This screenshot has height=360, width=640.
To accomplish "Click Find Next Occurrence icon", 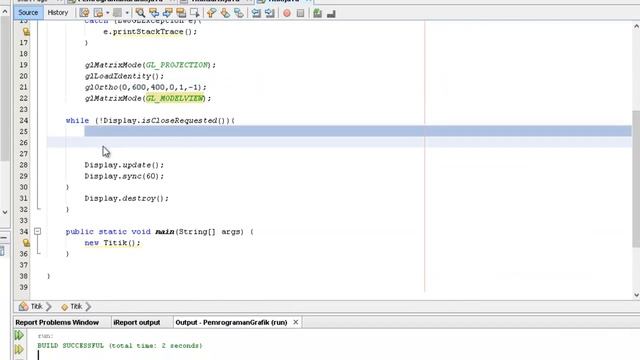I will click(167, 13).
